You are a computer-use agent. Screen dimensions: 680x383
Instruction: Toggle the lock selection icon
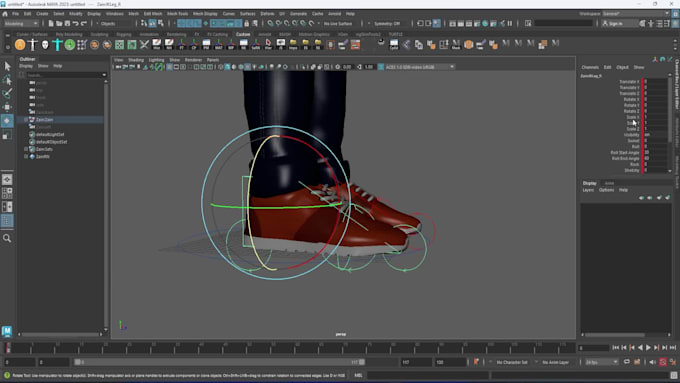[246, 23]
